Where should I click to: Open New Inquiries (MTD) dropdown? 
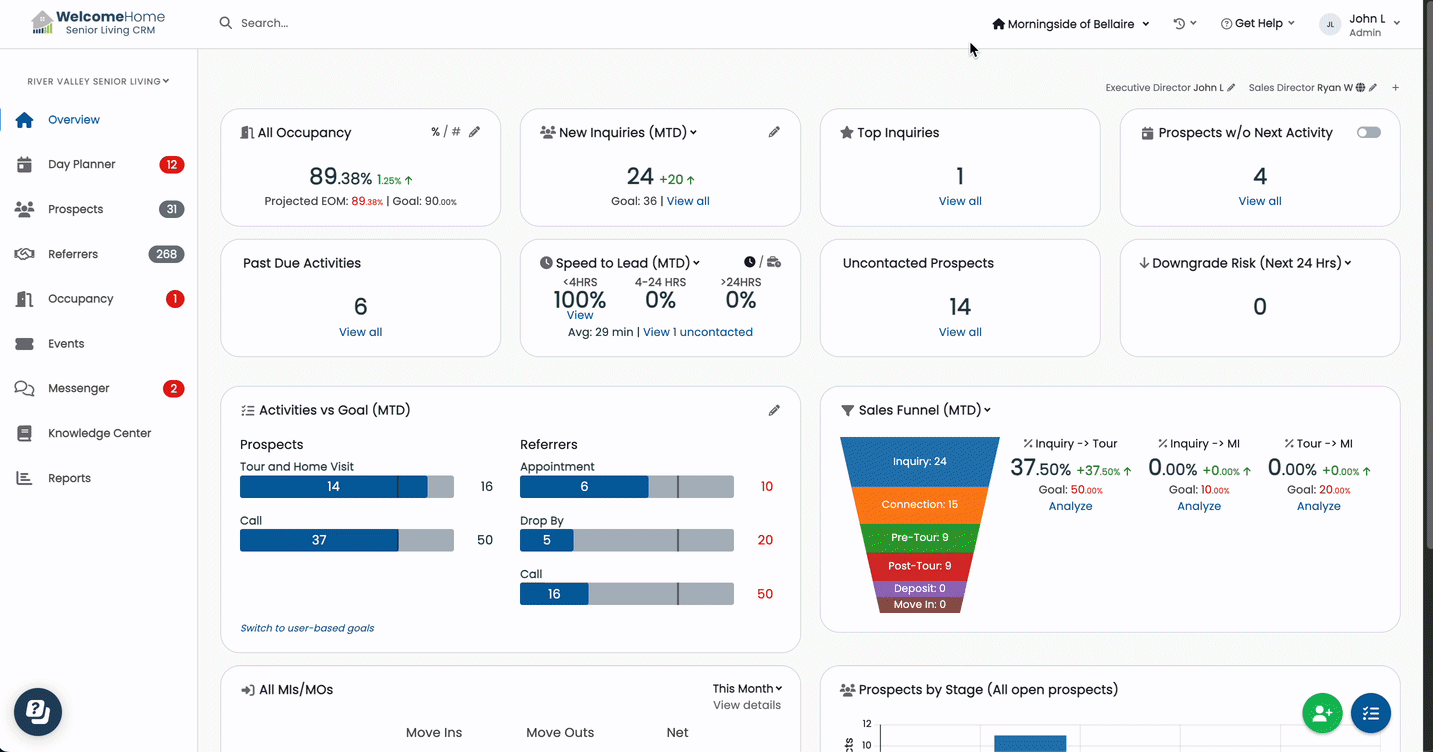coord(628,133)
